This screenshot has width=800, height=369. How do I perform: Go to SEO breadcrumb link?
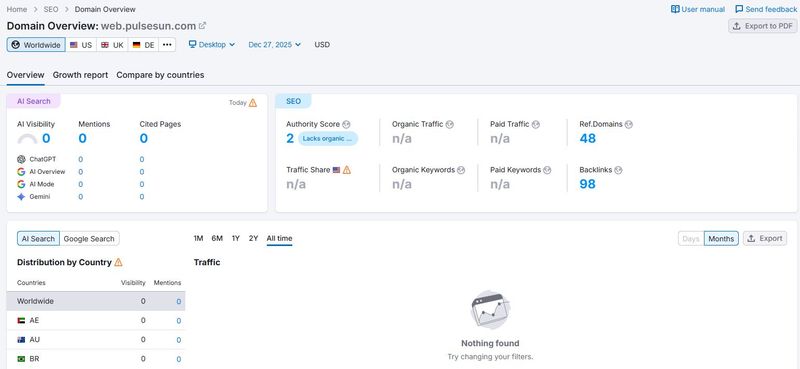tap(51, 9)
